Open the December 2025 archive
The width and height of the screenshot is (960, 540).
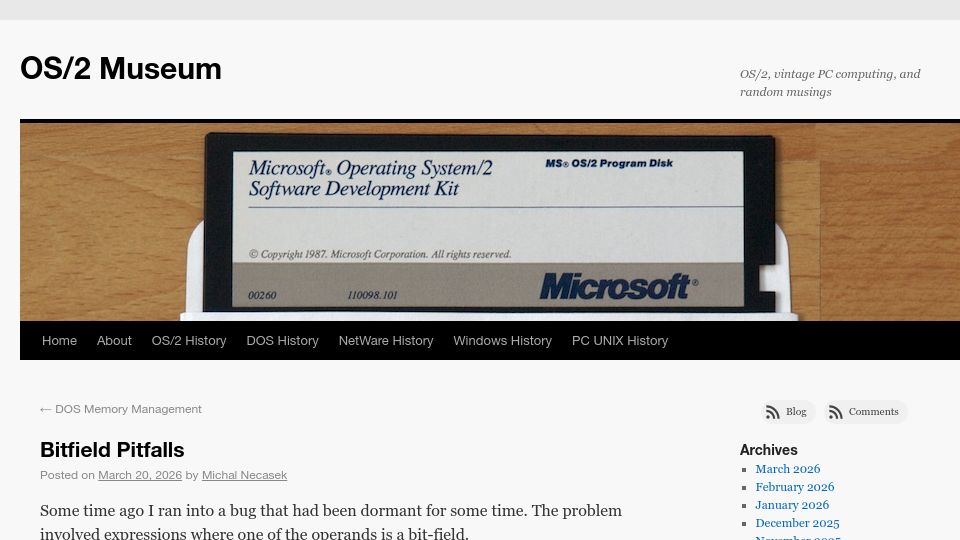tap(797, 523)
